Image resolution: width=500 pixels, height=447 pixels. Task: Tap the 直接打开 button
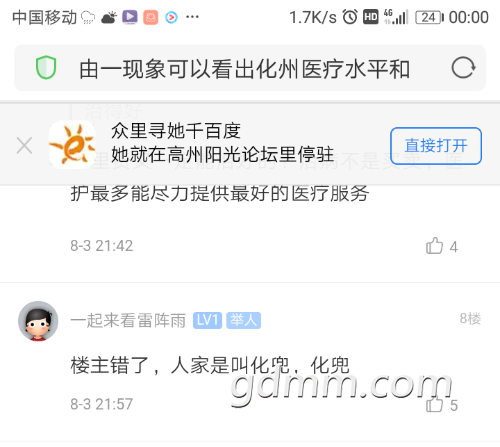click(436, 146)
